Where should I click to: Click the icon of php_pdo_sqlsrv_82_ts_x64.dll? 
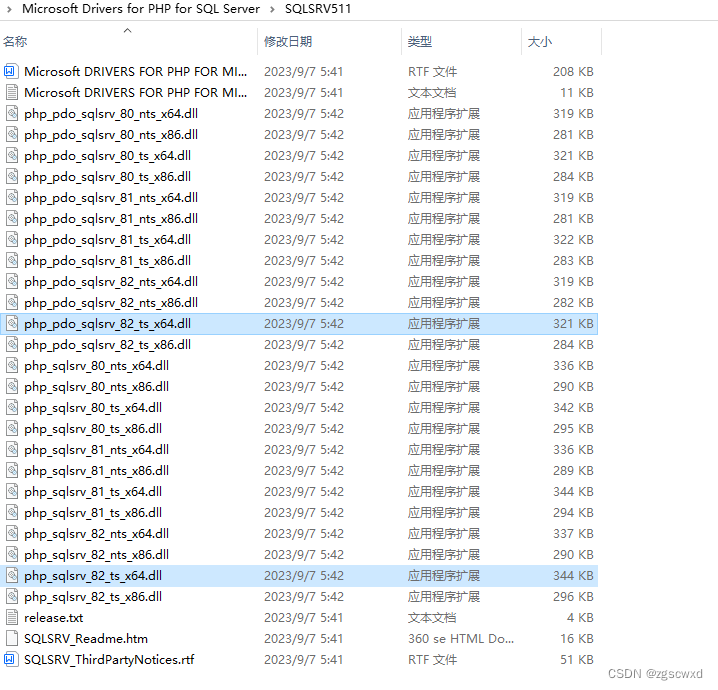pyautogui.click(x=12, y=324)
